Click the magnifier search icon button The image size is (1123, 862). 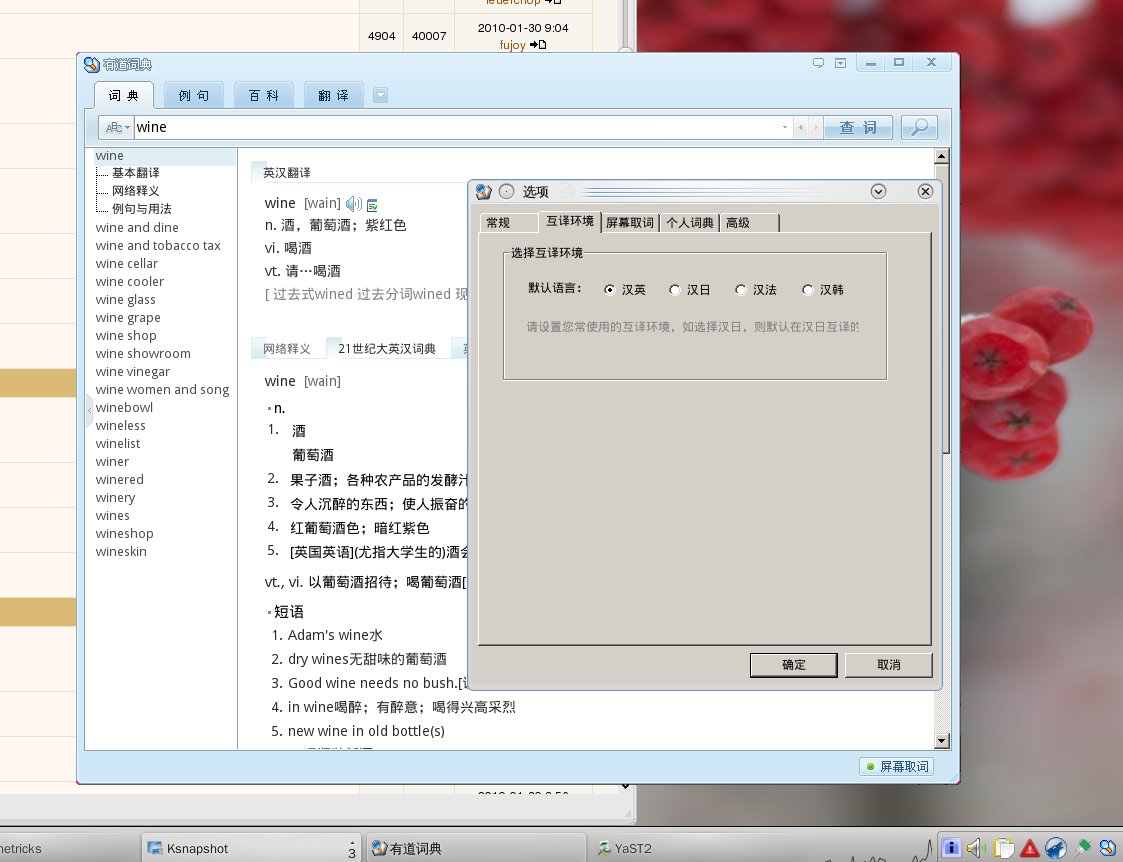click(919, 127)
